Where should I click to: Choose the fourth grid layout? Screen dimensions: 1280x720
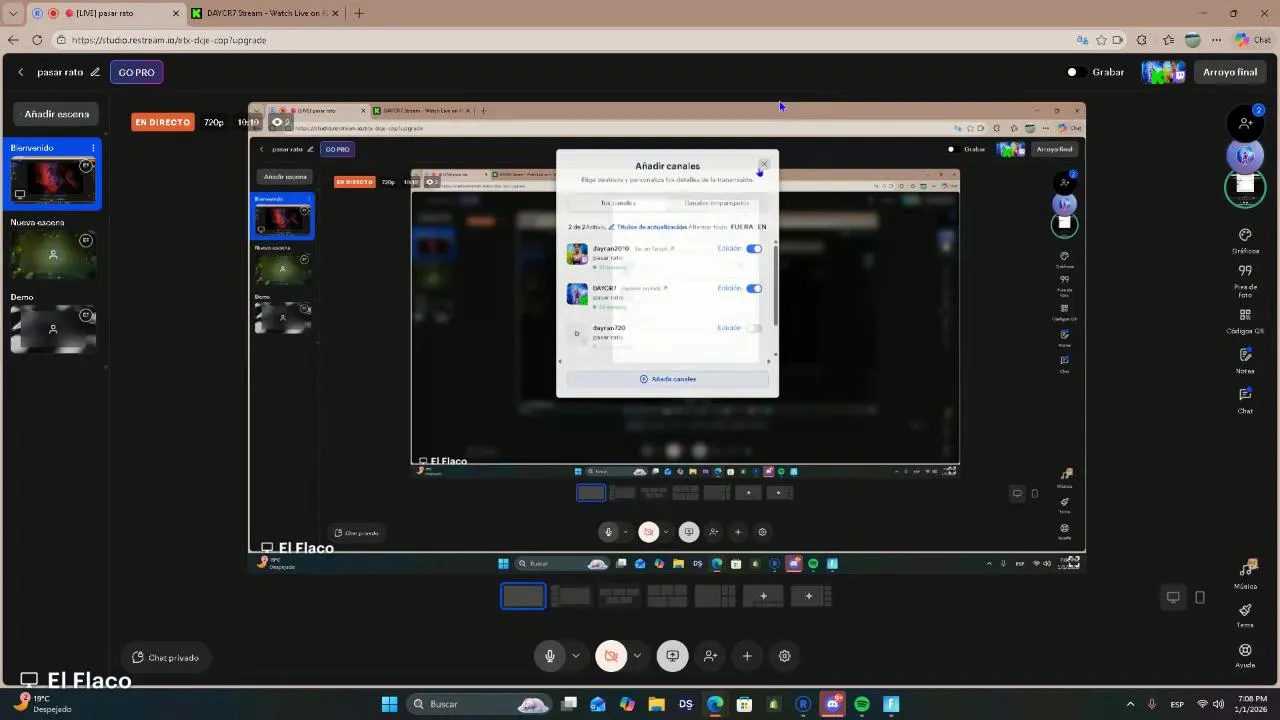pyautogui.click(x=667, y=596)
